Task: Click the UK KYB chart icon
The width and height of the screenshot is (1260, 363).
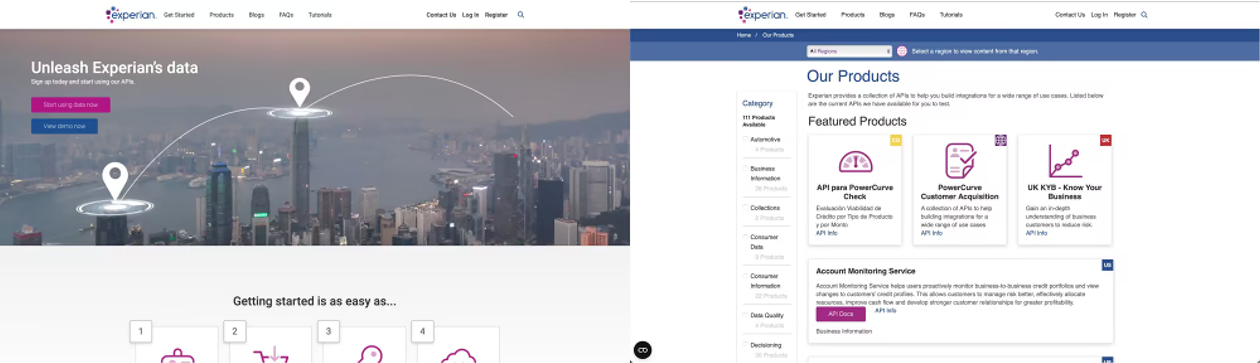Action: pyautogui.click(x=1065, y=161)
